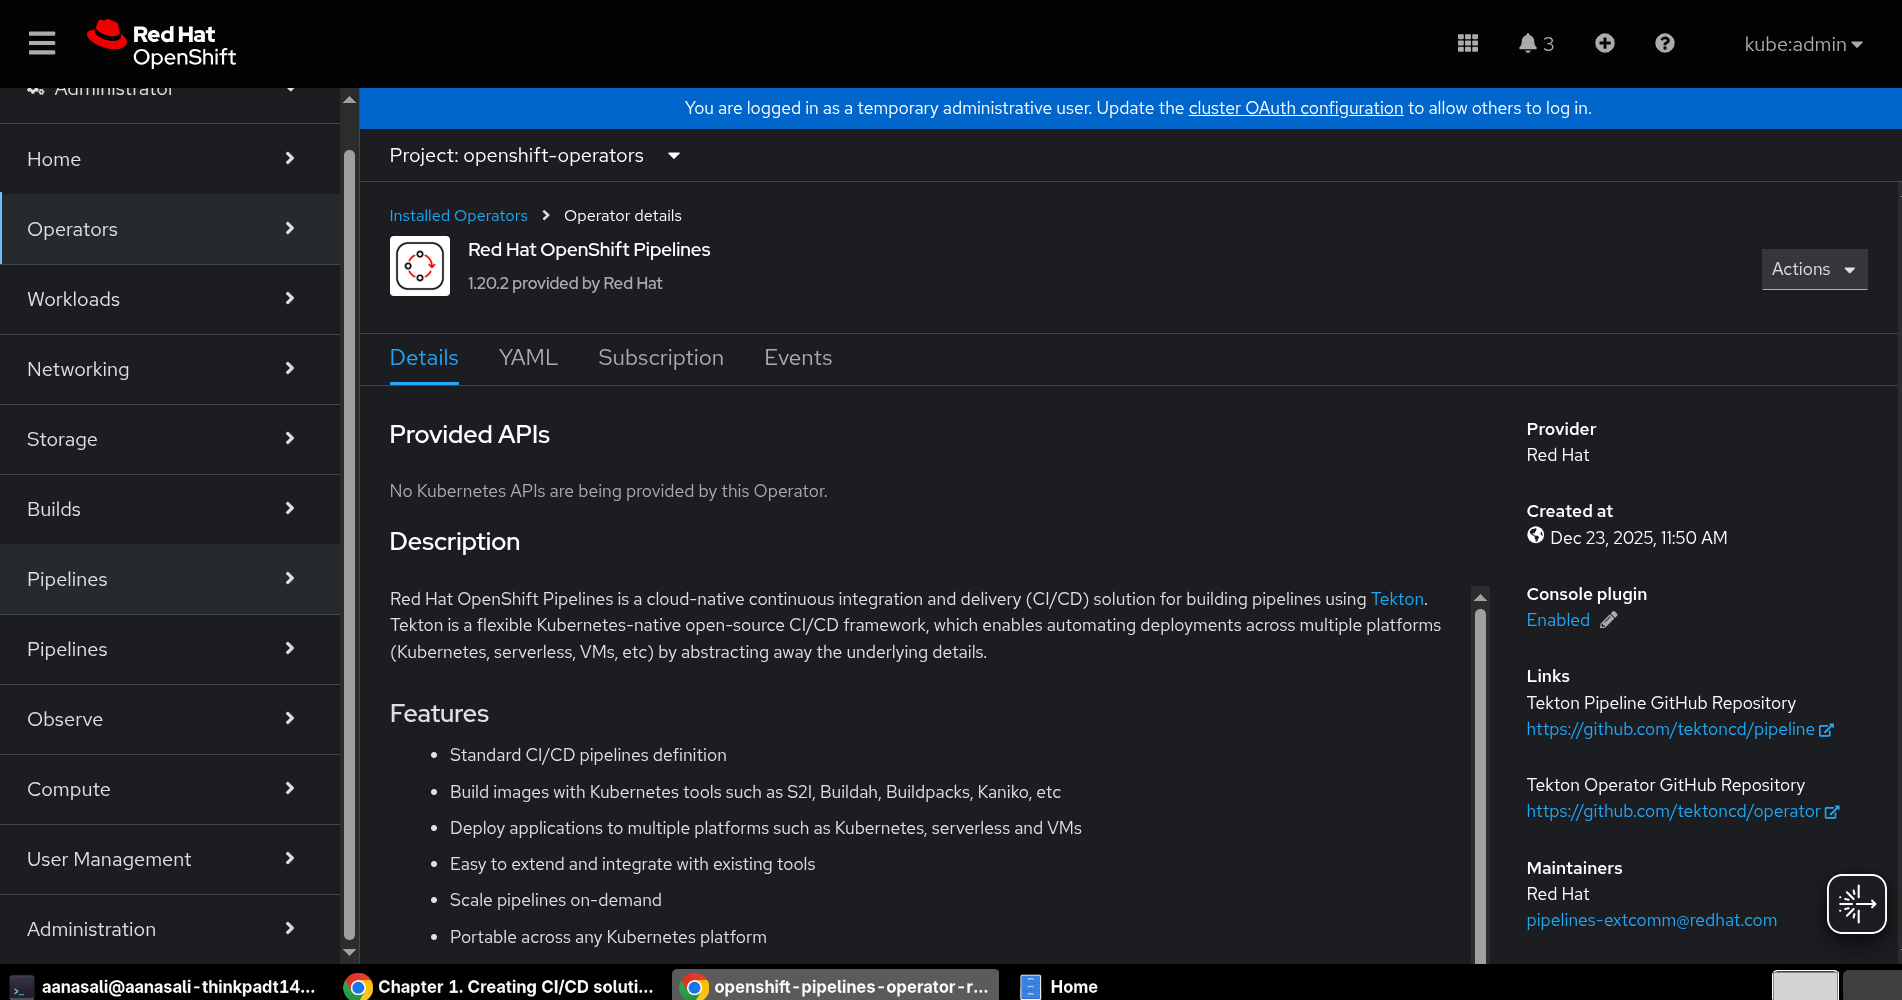Open the application launcher grid
Viewport: 1902px width, 1000px height.
[x=1468, y=43]
